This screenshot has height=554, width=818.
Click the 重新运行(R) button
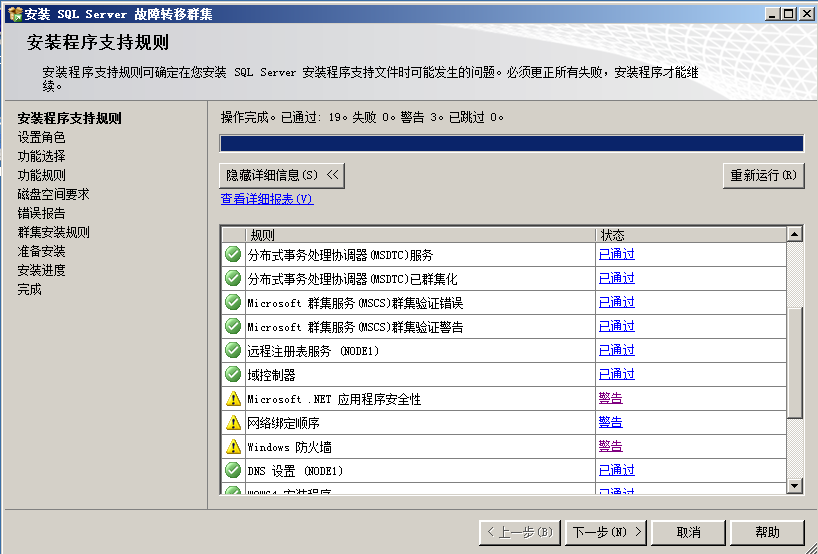coord(763,175)
